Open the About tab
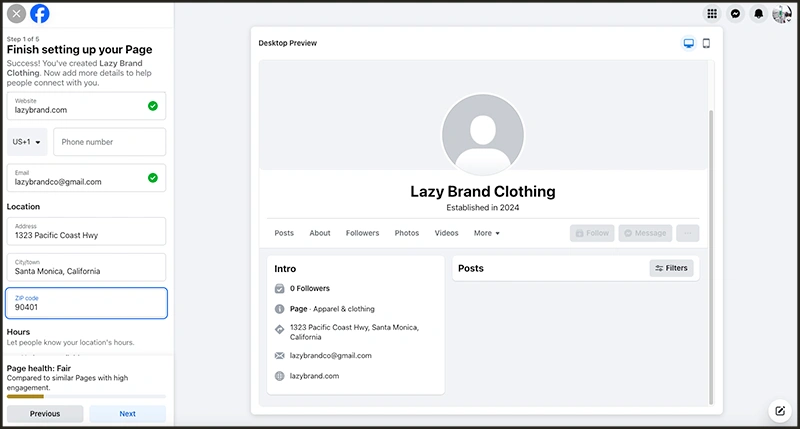The image size is (800, 429). [320, 233]
